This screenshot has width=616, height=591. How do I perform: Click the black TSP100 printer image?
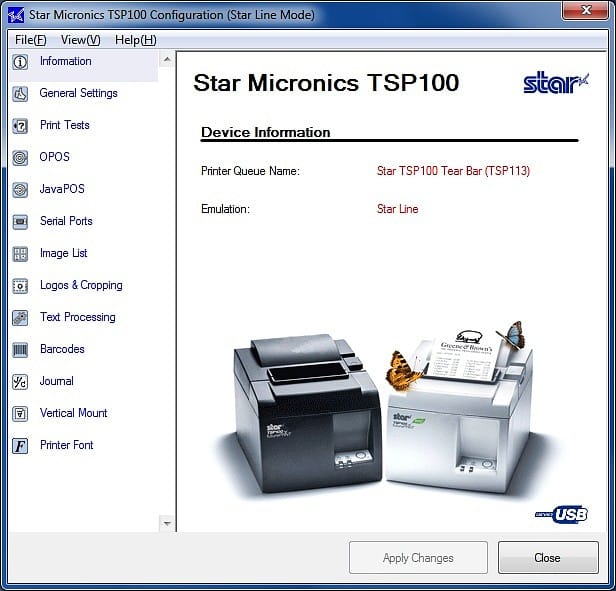coord(306,413)
